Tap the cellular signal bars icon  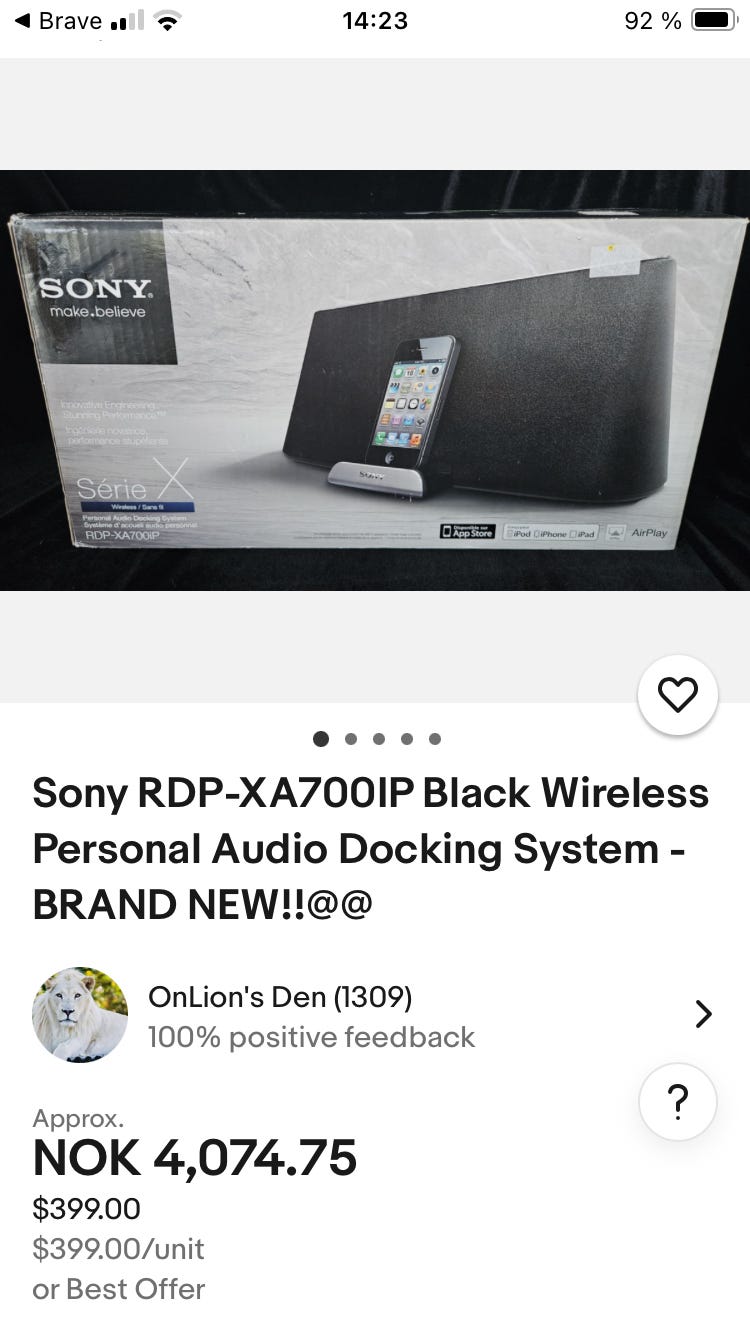(127, 21)
